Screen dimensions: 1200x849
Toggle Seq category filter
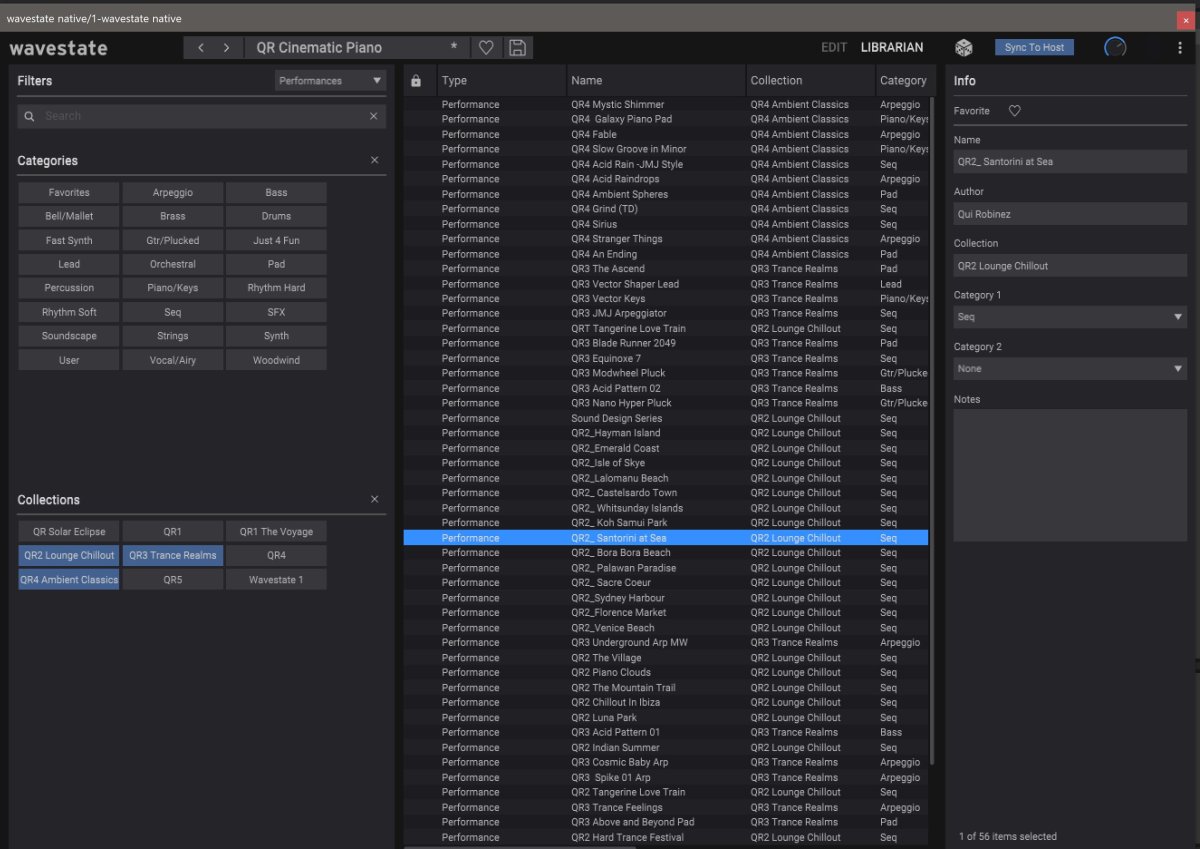[x=172, y=312]
